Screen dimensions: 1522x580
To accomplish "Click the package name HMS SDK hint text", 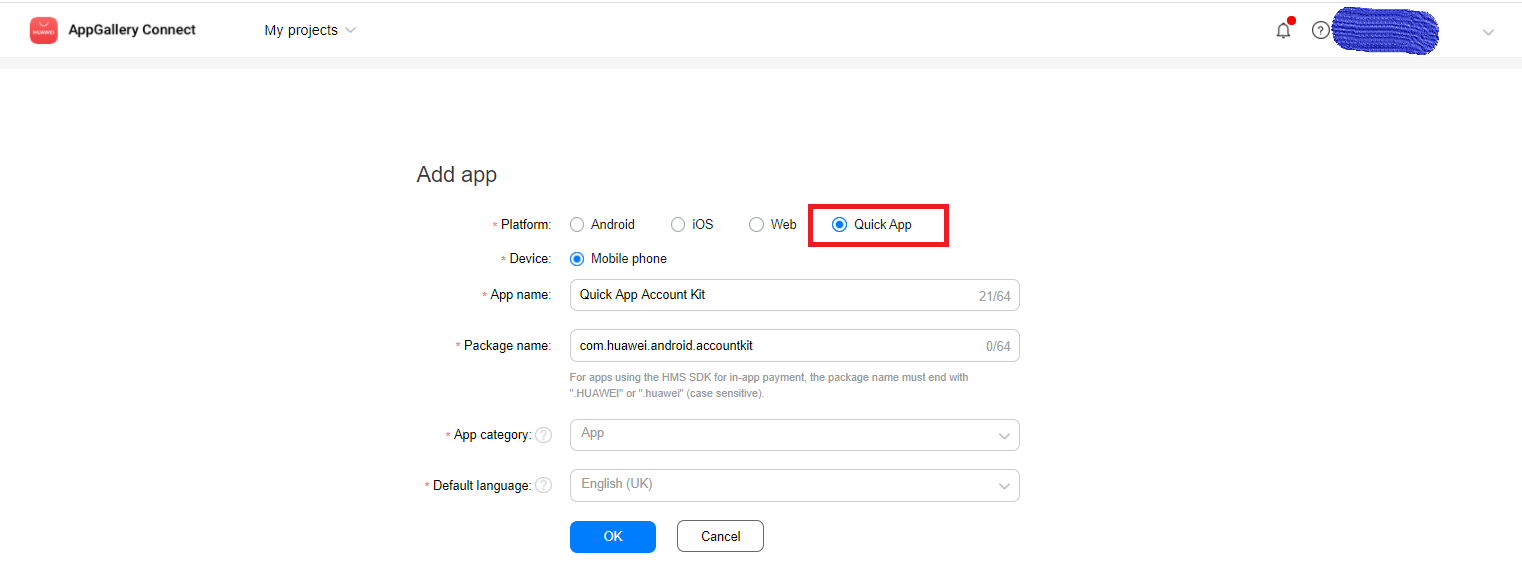I will 769,385.
